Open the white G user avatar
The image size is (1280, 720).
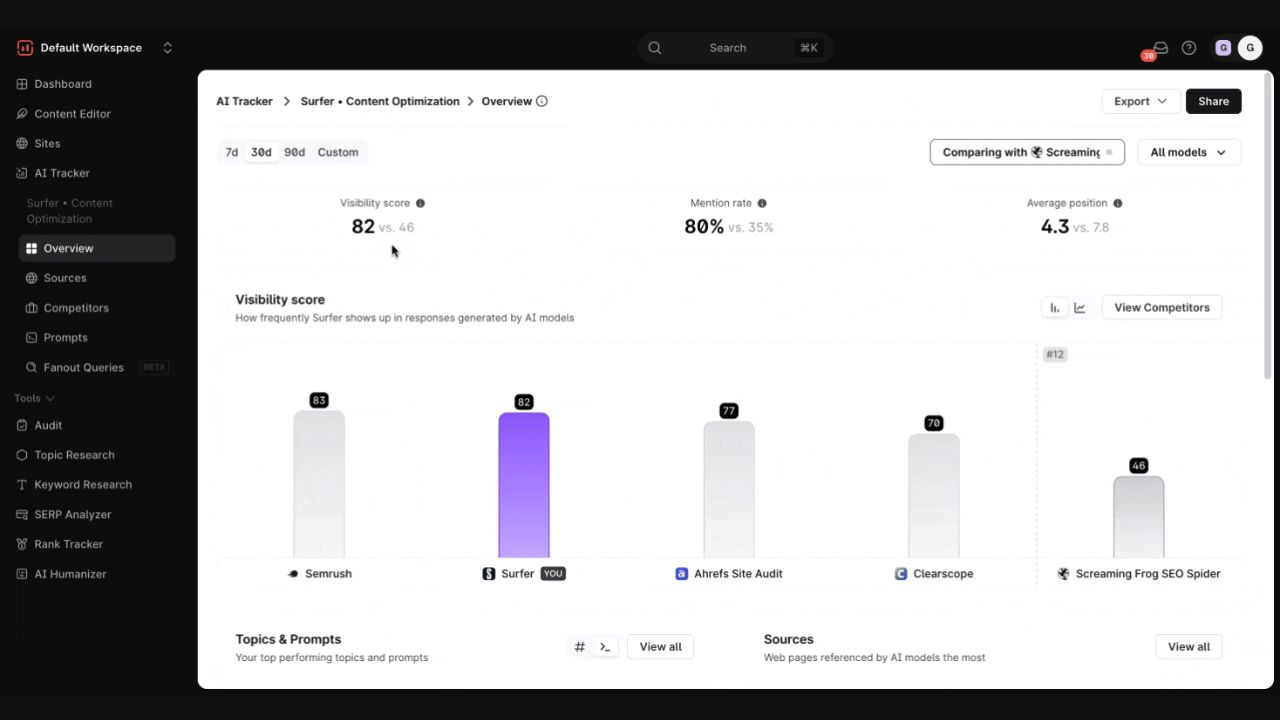coord(1250,48)
